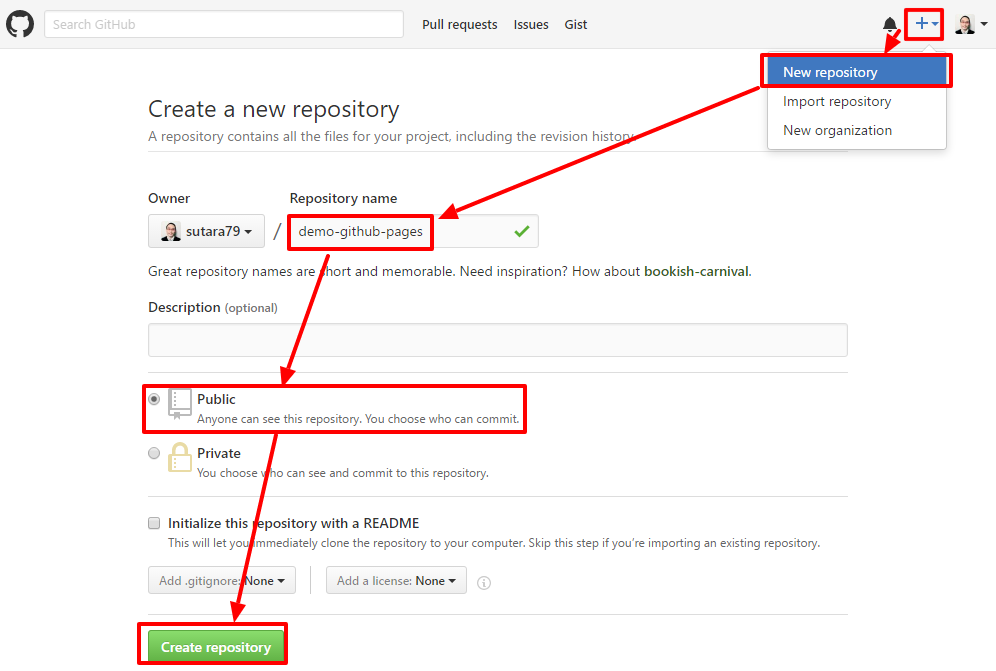Choose Import repository from the menu
This screenshot has height=671, width=996.
coord(856,101)
